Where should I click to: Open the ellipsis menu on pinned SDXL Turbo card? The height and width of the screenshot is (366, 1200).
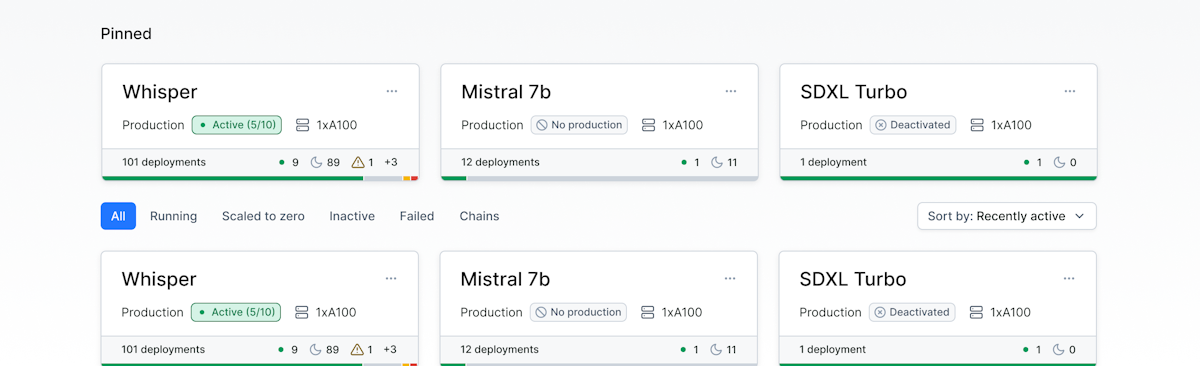point(1070,91)
